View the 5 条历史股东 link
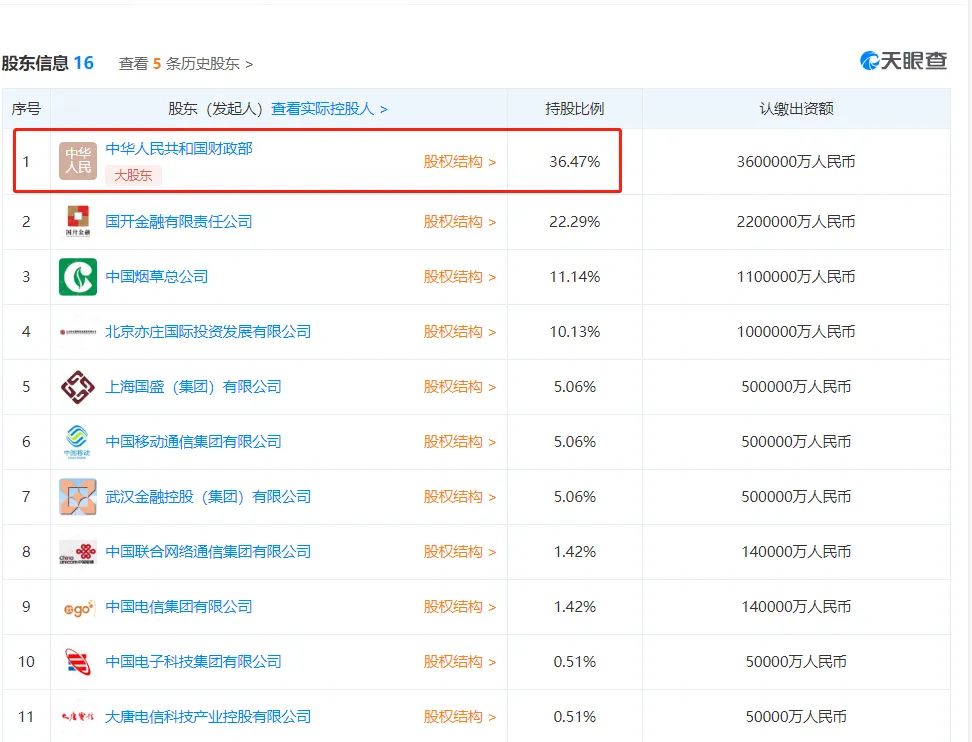The image size is (972, 742). click(186, 64)
